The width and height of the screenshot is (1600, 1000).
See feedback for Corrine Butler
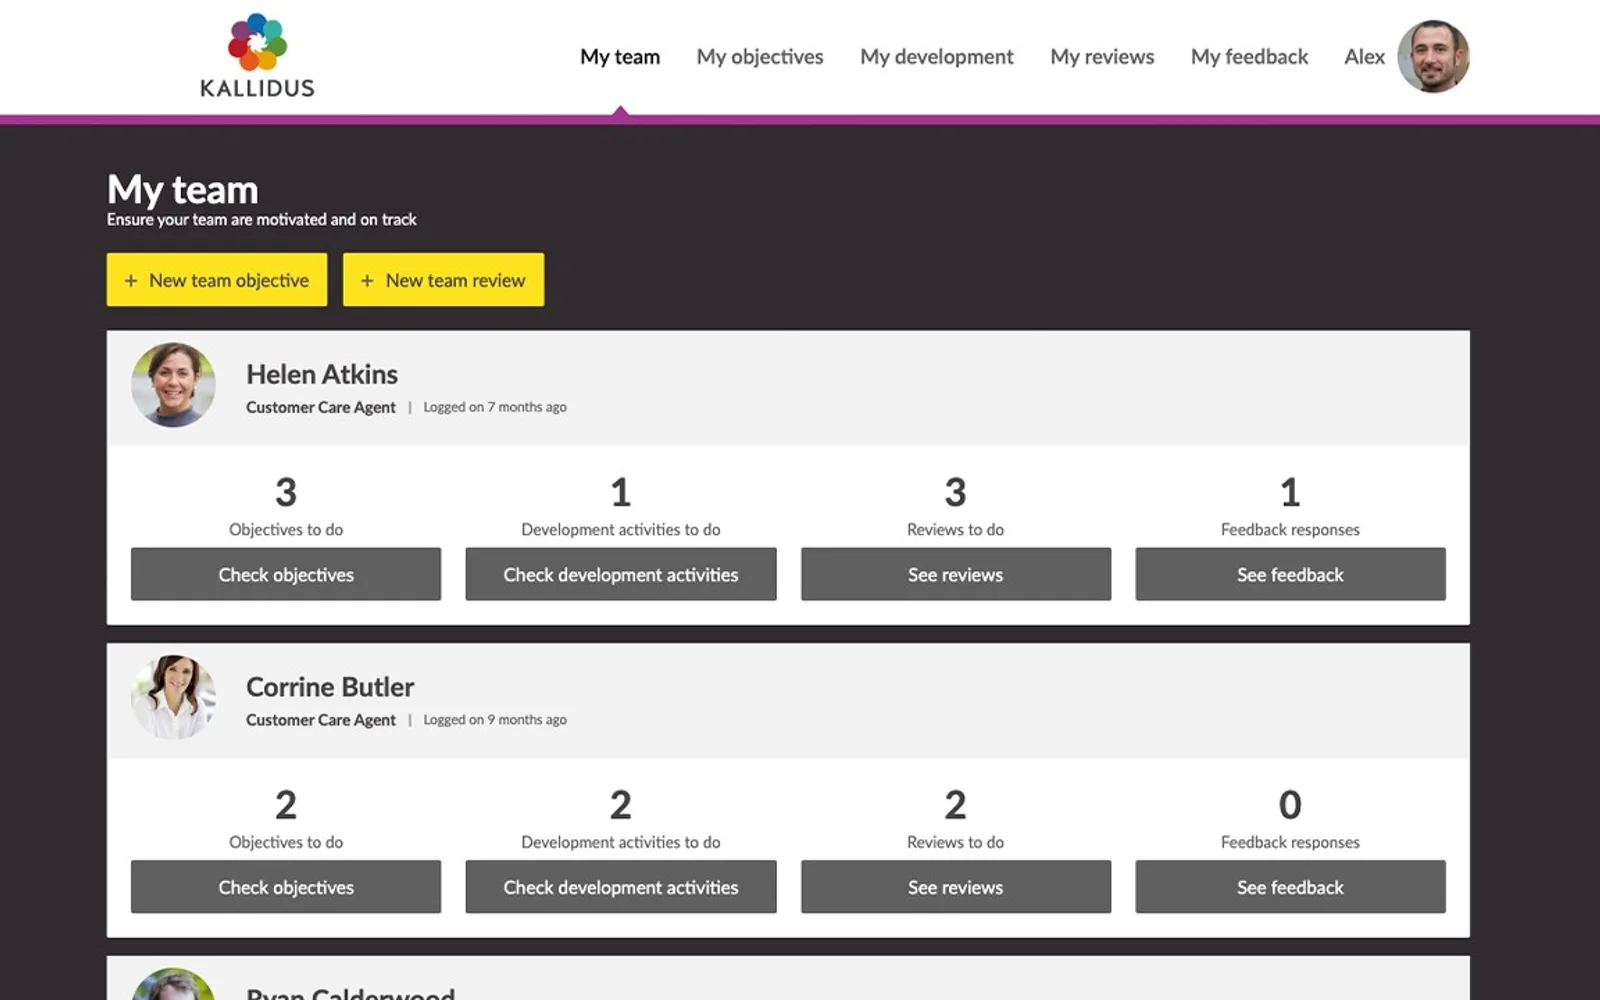tap(1290, 887)
